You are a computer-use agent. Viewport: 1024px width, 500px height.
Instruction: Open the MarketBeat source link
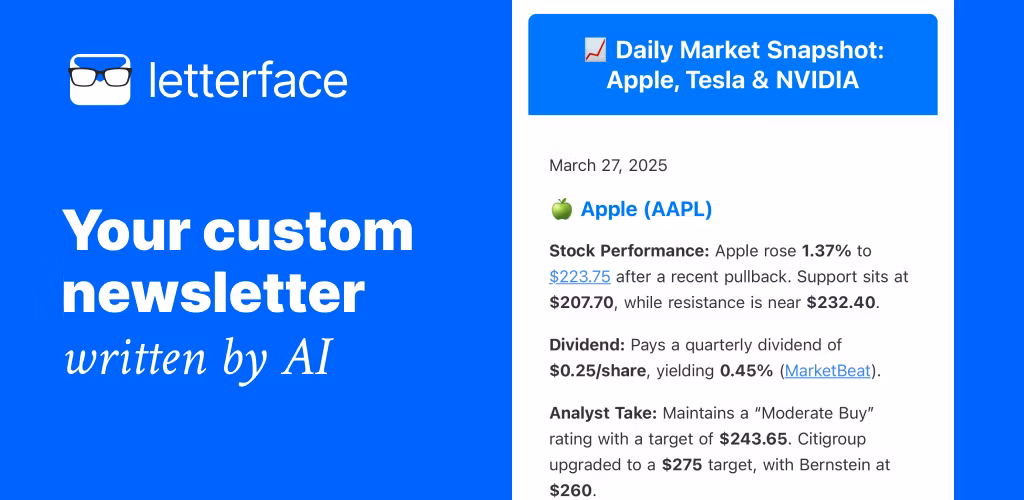827,370
